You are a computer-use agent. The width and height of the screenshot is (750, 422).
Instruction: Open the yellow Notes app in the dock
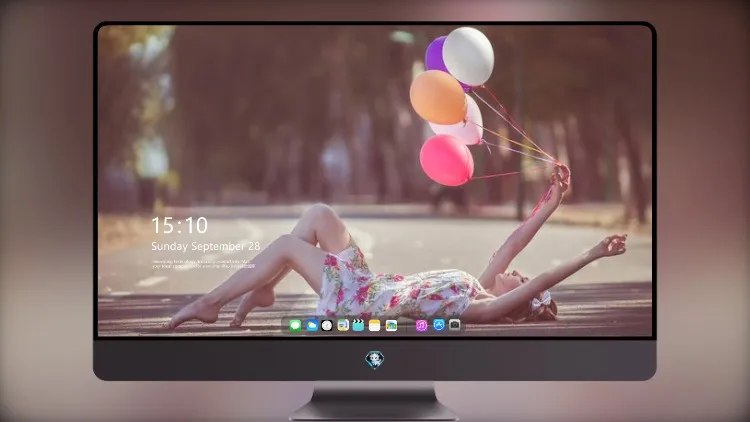(x=375, y=326)
